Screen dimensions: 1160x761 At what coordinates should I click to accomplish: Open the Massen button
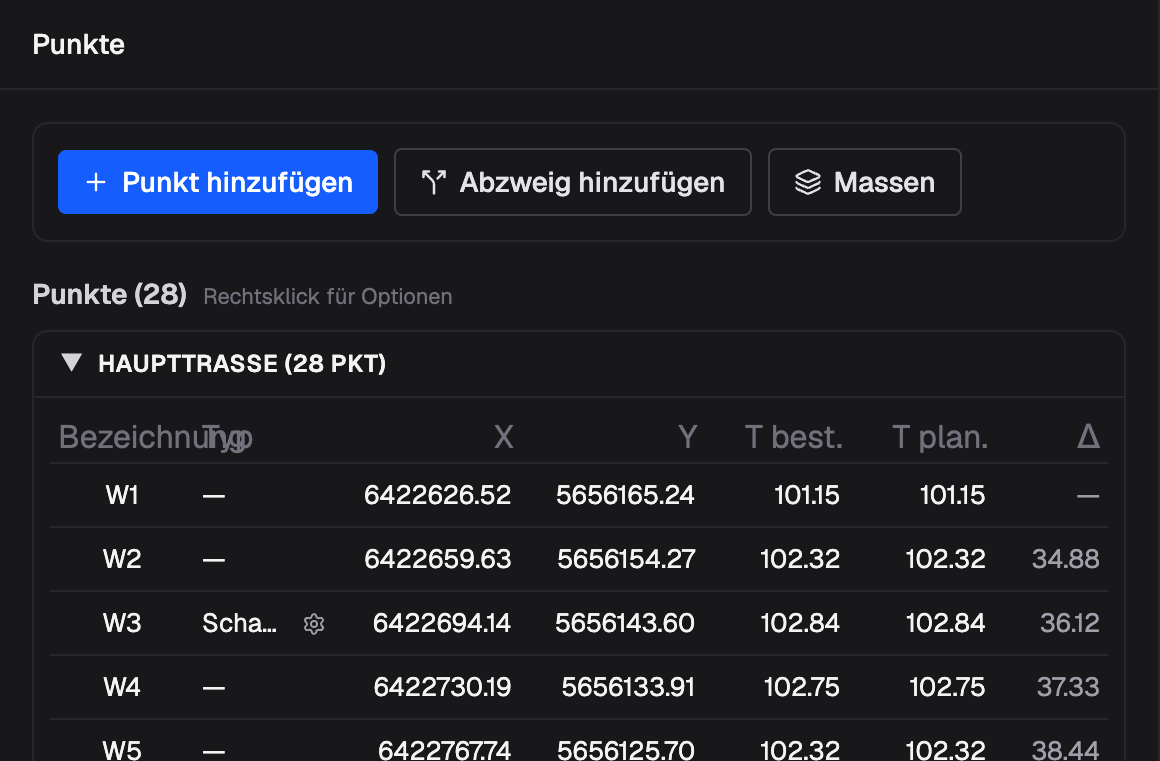[x=865, y=182]
